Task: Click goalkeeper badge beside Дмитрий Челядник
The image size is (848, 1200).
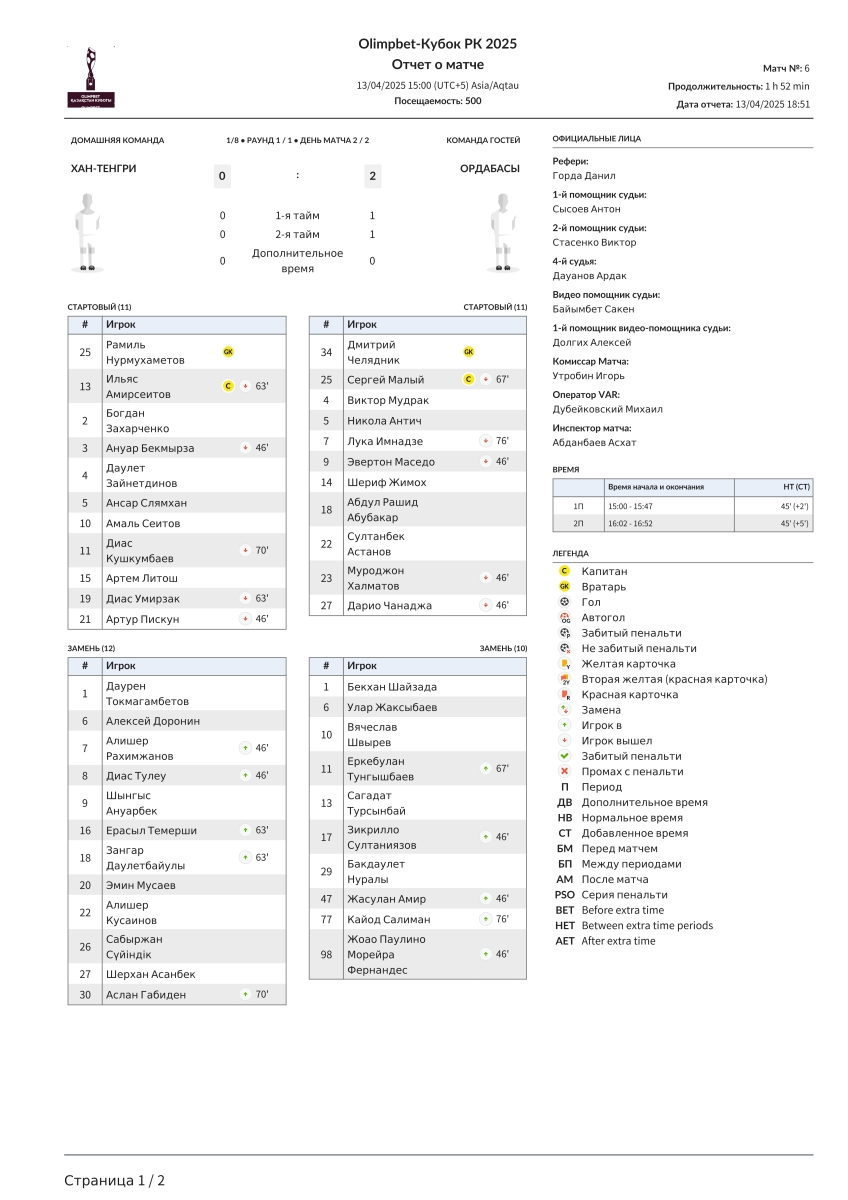Action: [468, 352]
